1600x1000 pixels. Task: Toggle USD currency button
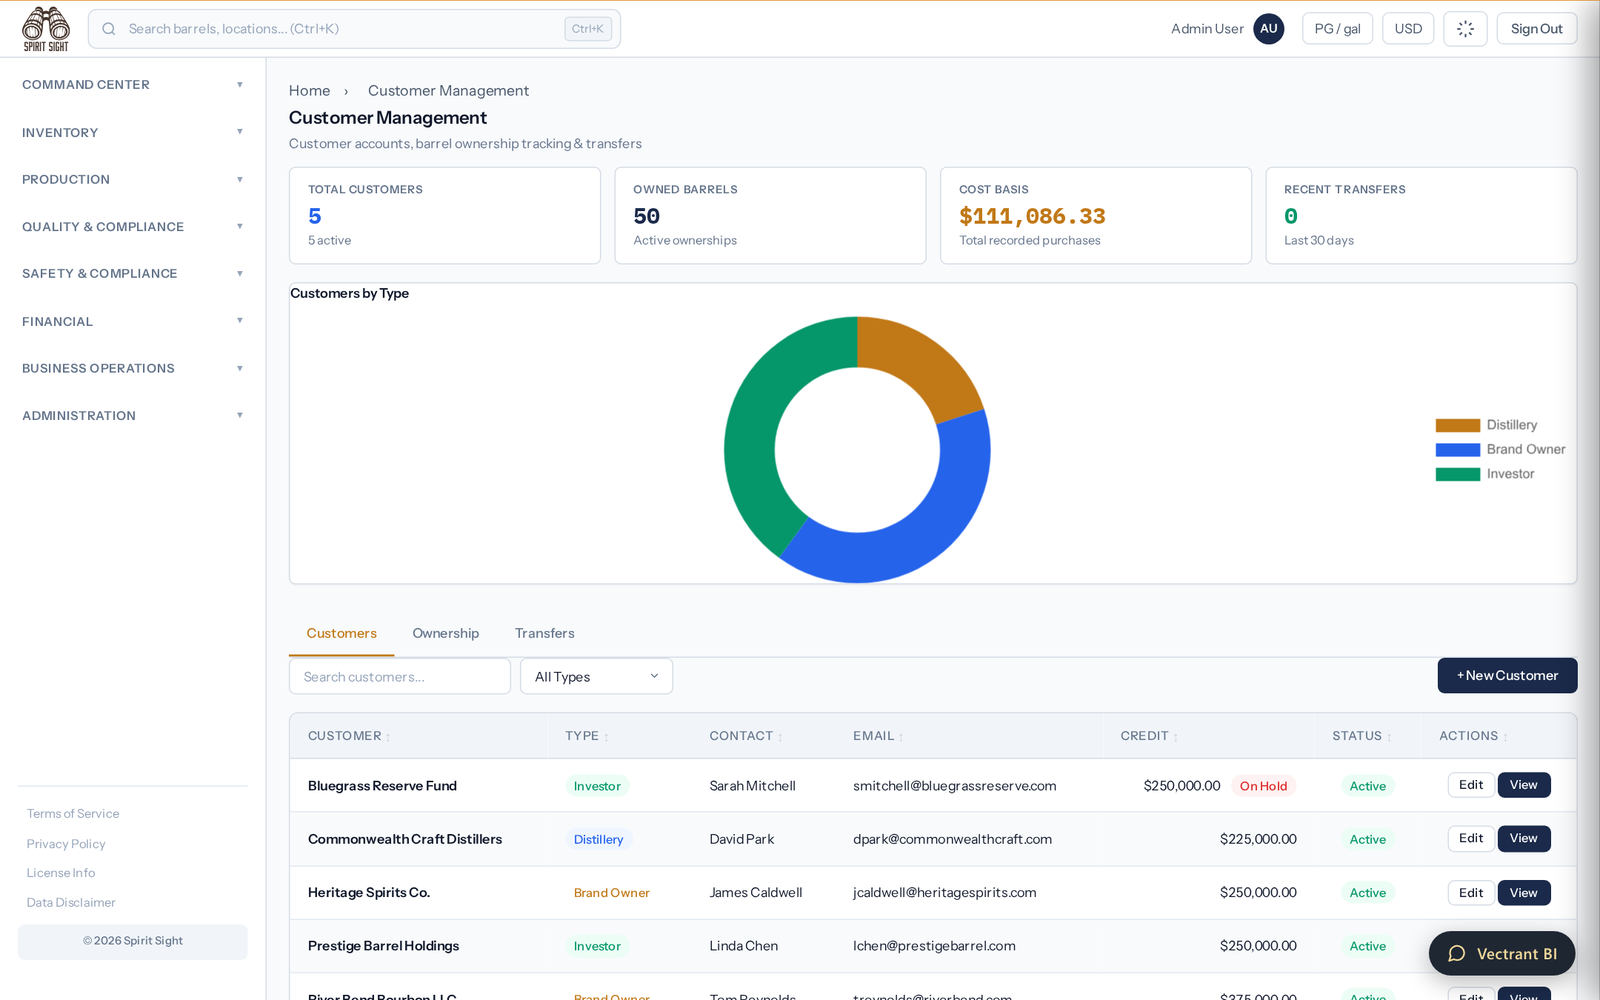(x=1408, y=29)
